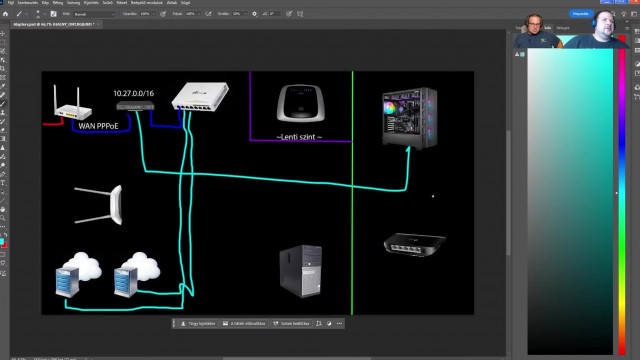
Task: Select the Eyedropper tool
Action: [3, 86]
